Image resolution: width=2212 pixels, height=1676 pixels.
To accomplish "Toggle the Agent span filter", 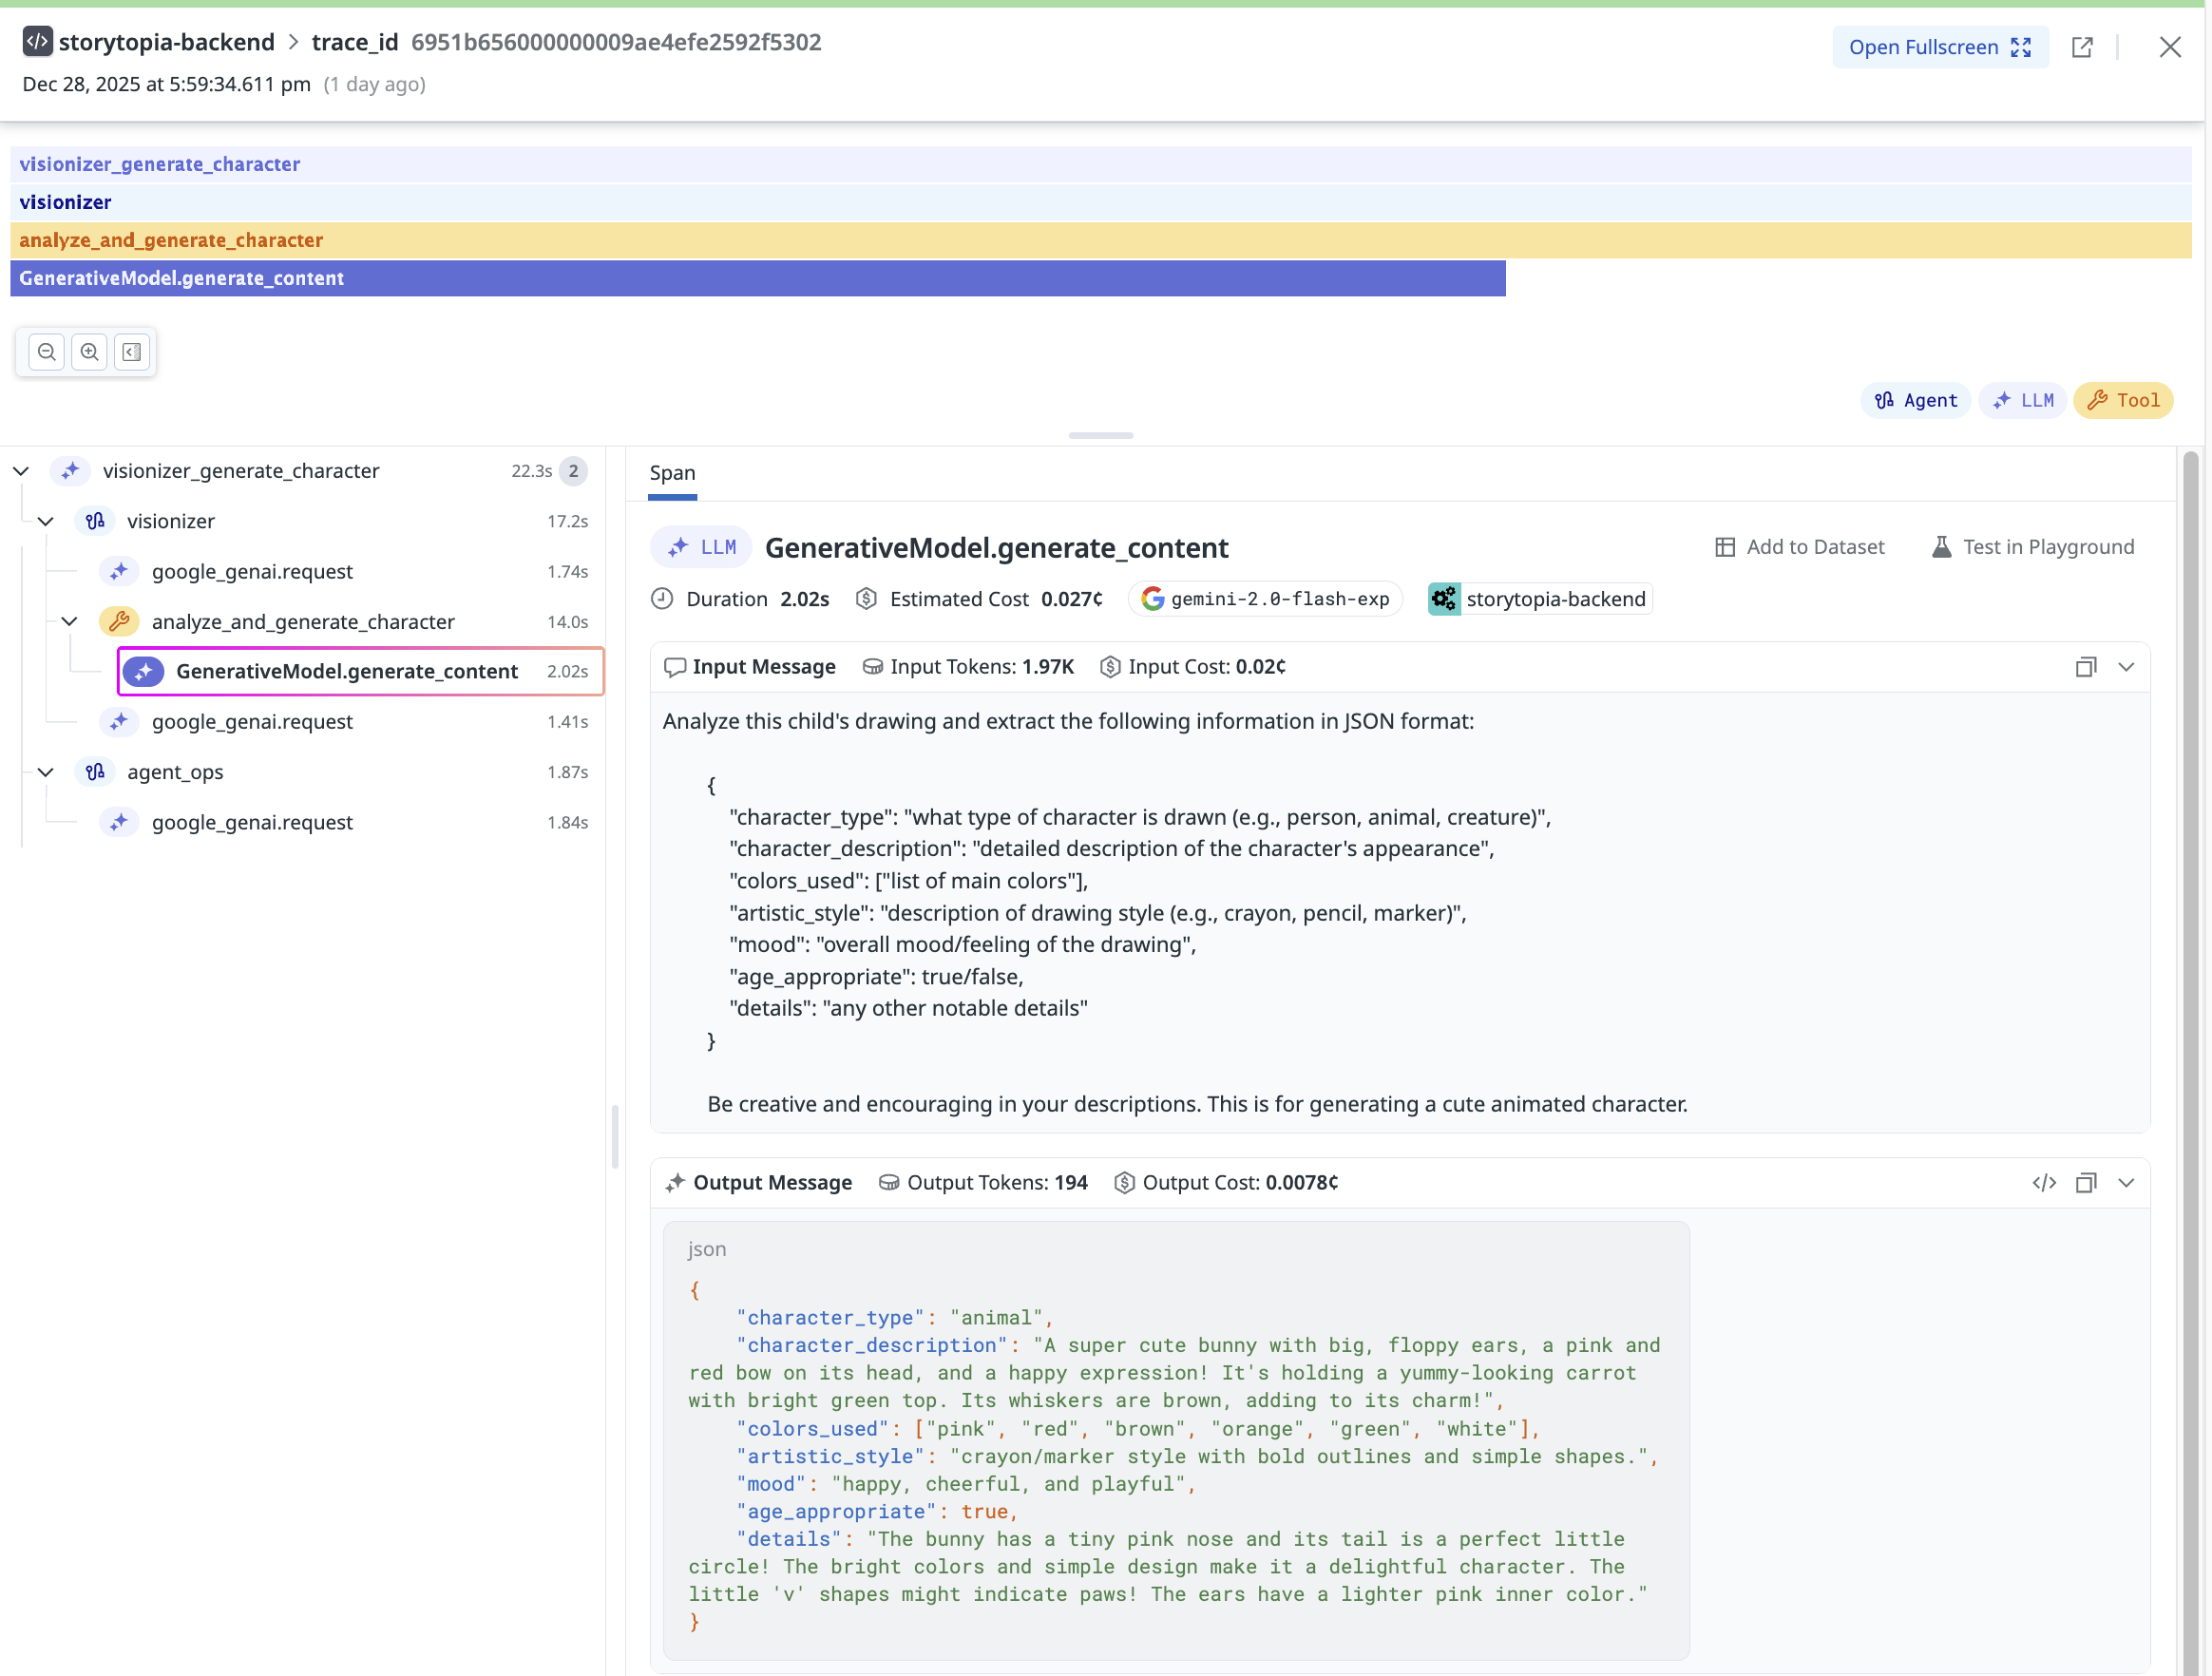I will coord(1915,400).
